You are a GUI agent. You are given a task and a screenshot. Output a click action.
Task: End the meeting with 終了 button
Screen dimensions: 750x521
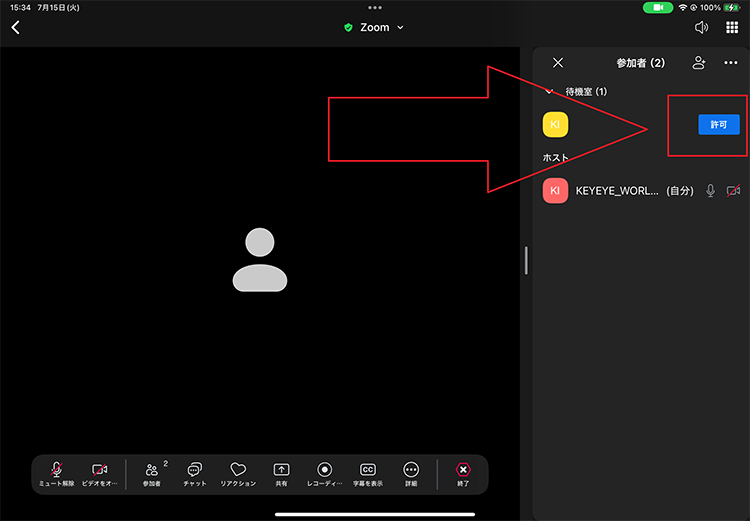[463, 470]
